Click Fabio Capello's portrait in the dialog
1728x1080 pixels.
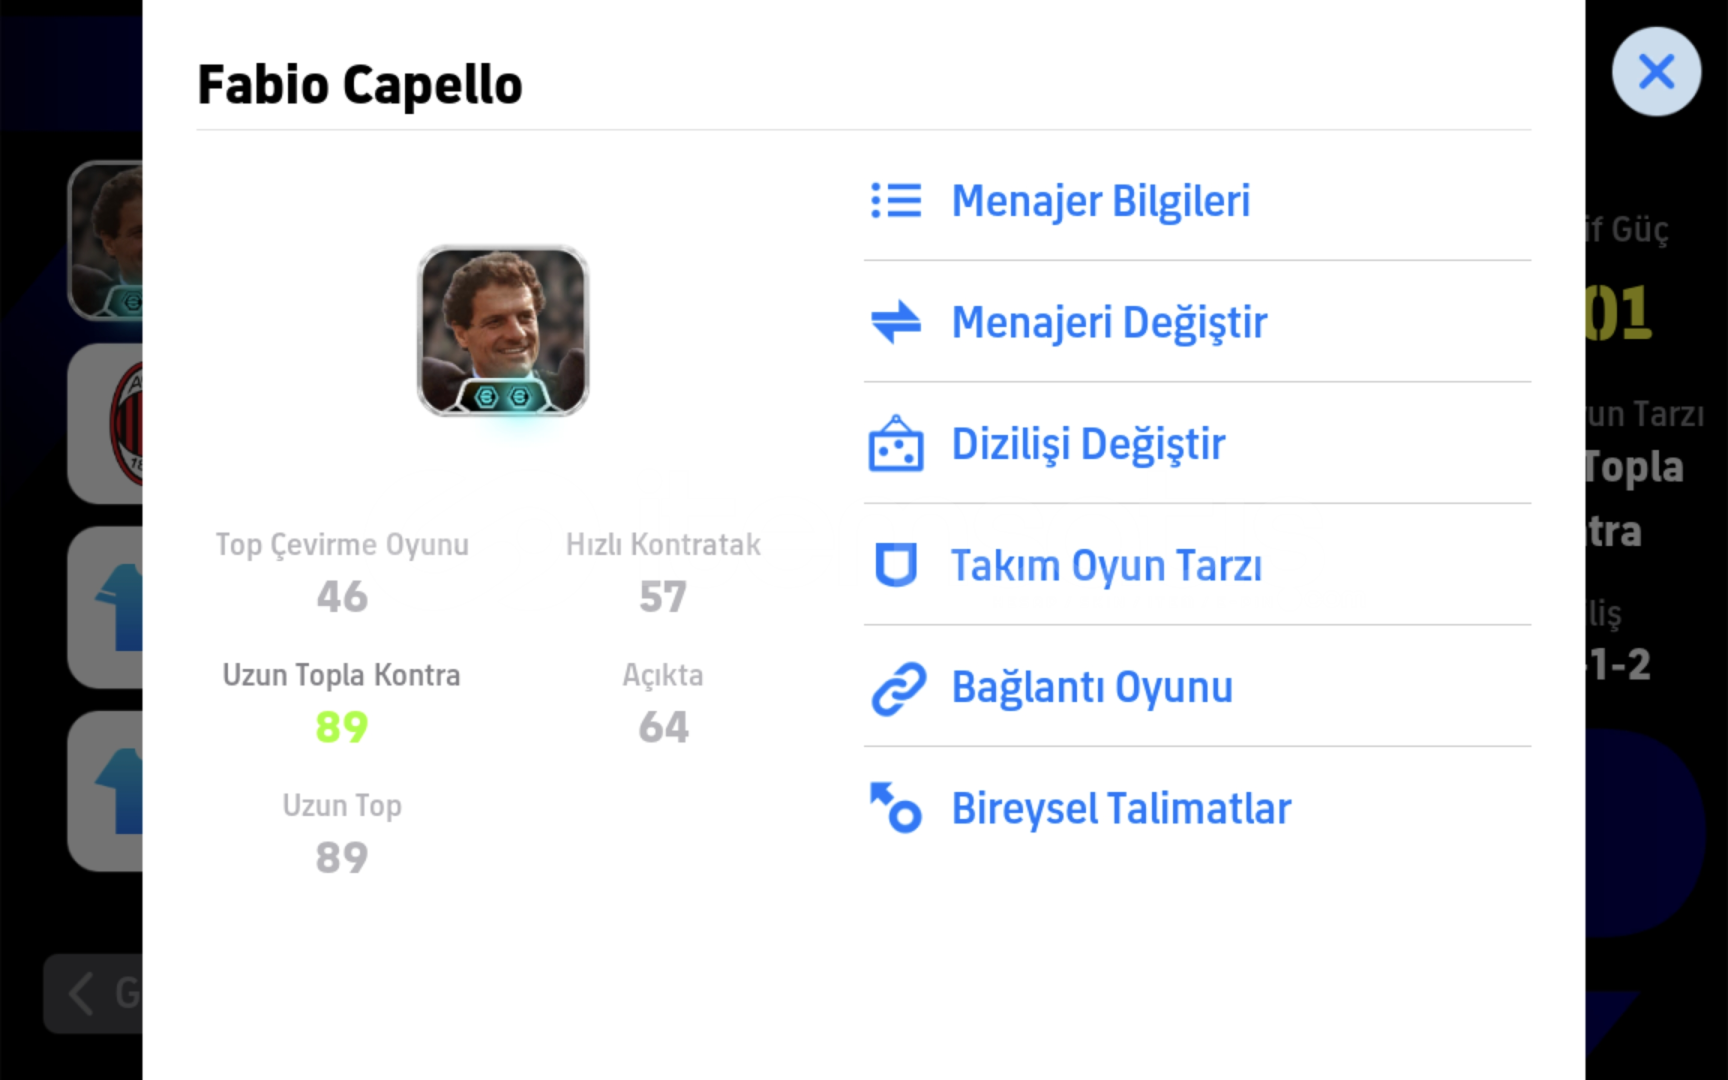coord(503,331)
